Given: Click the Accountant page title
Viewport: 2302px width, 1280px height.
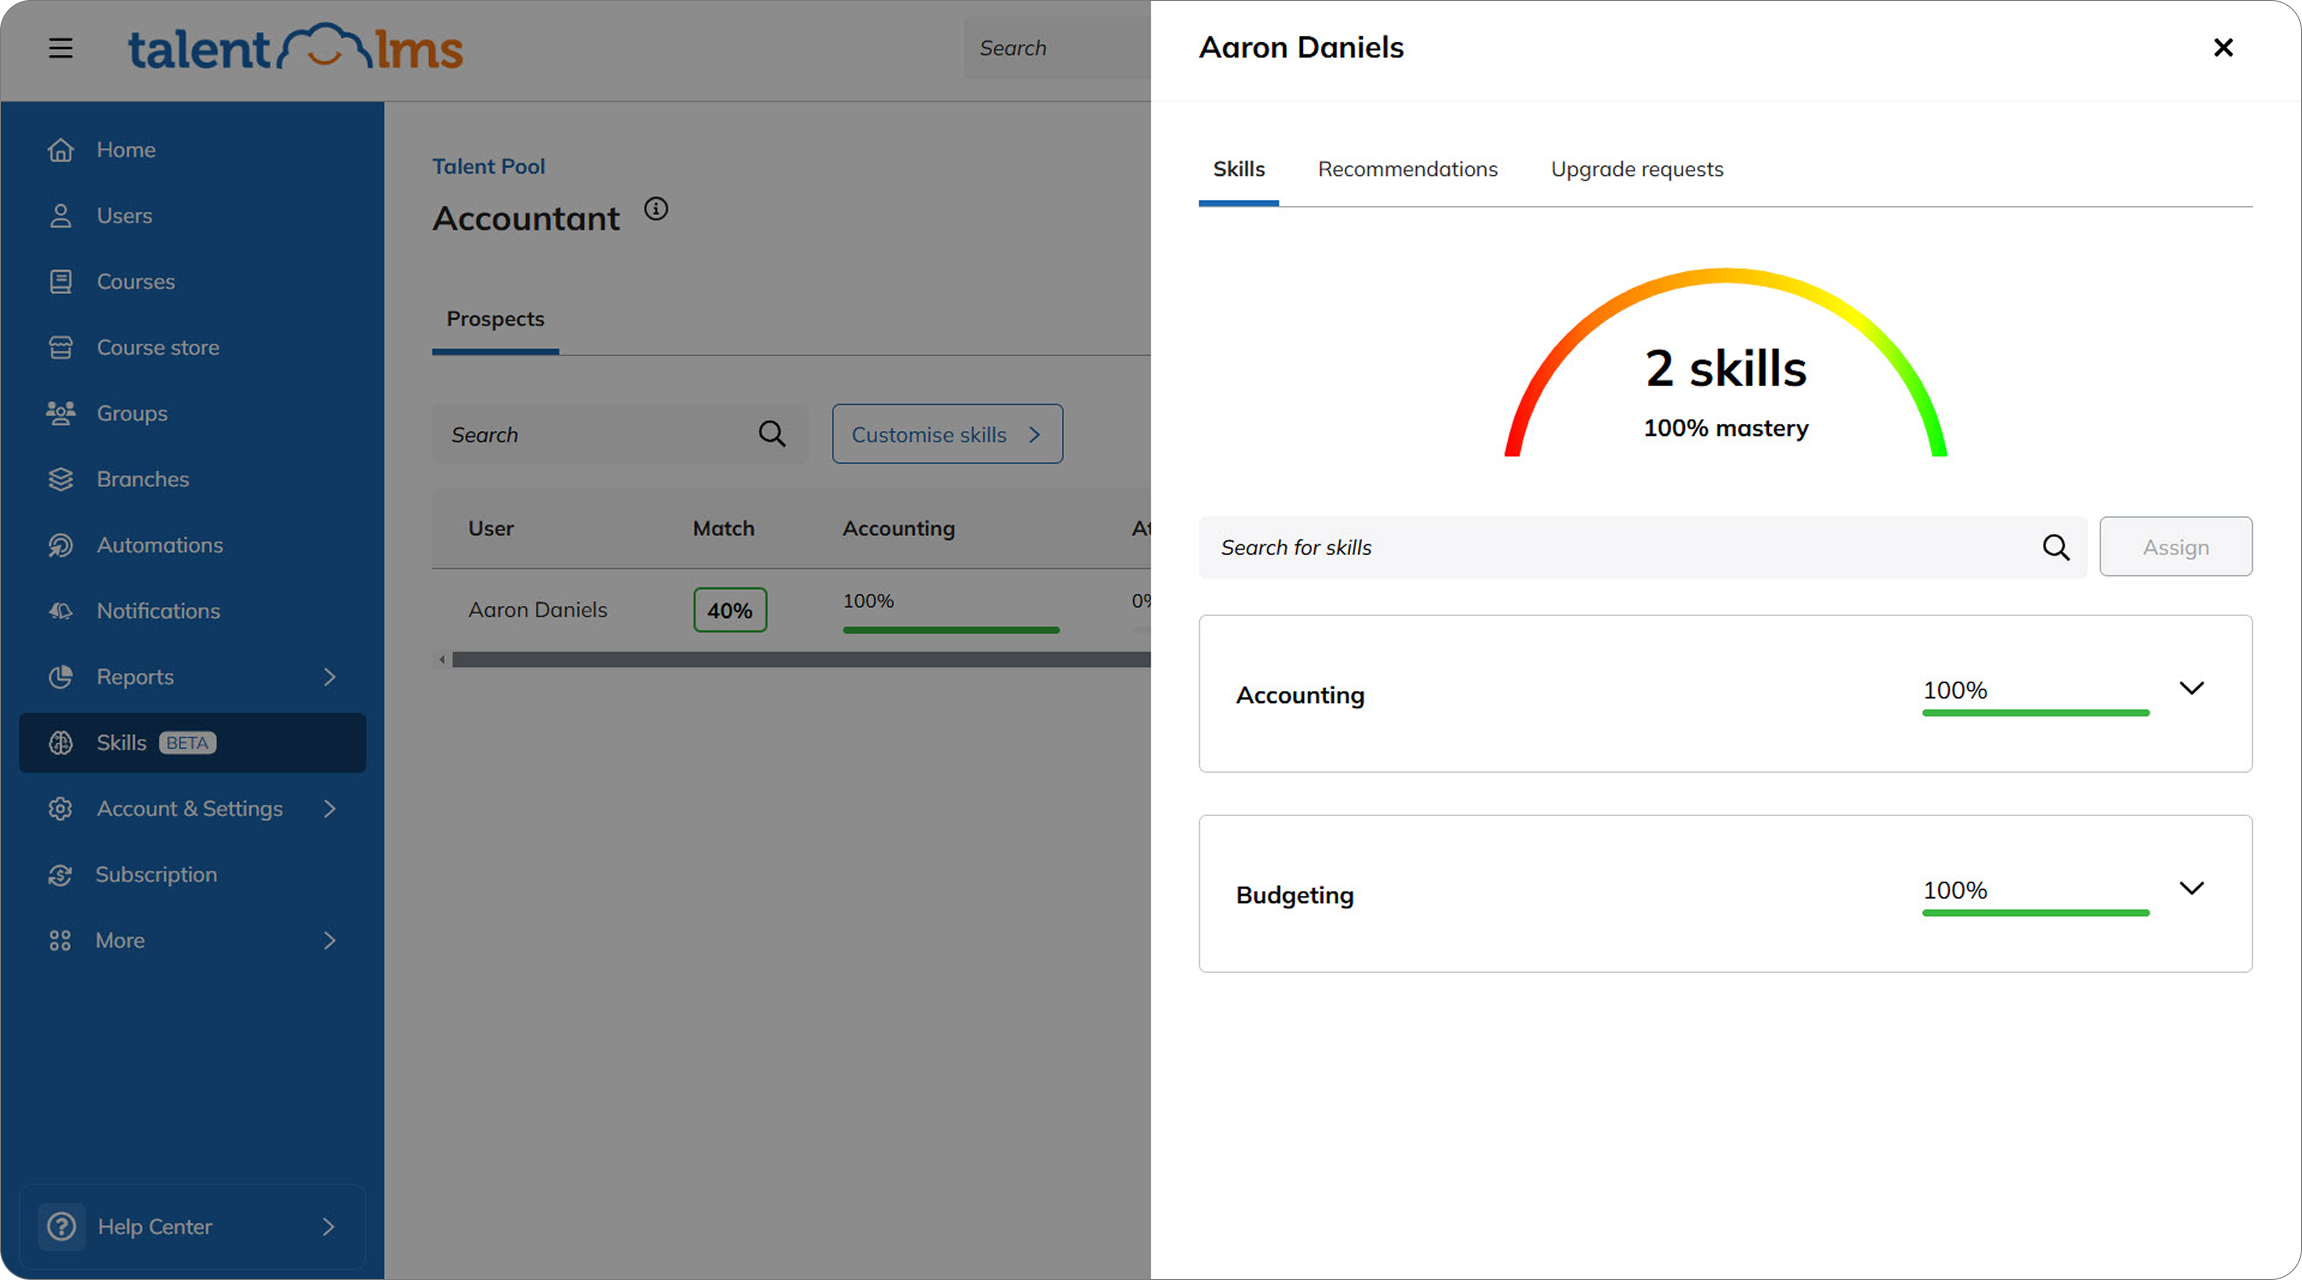Looking at the screenshot, I should pyautogui.click(x=526, y=219).
